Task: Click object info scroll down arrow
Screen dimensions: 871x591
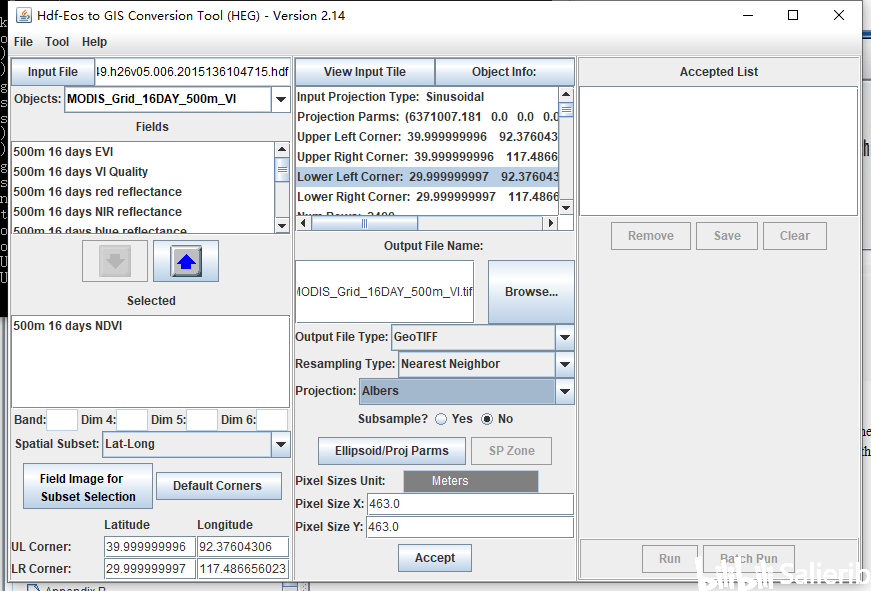Action: coord(566,208)
